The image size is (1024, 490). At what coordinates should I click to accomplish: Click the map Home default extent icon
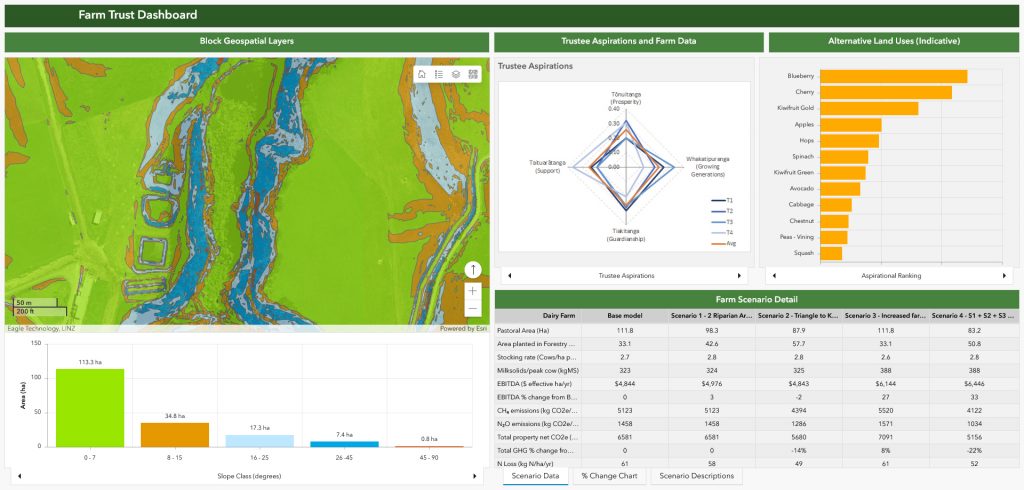[x=422, y=74]
